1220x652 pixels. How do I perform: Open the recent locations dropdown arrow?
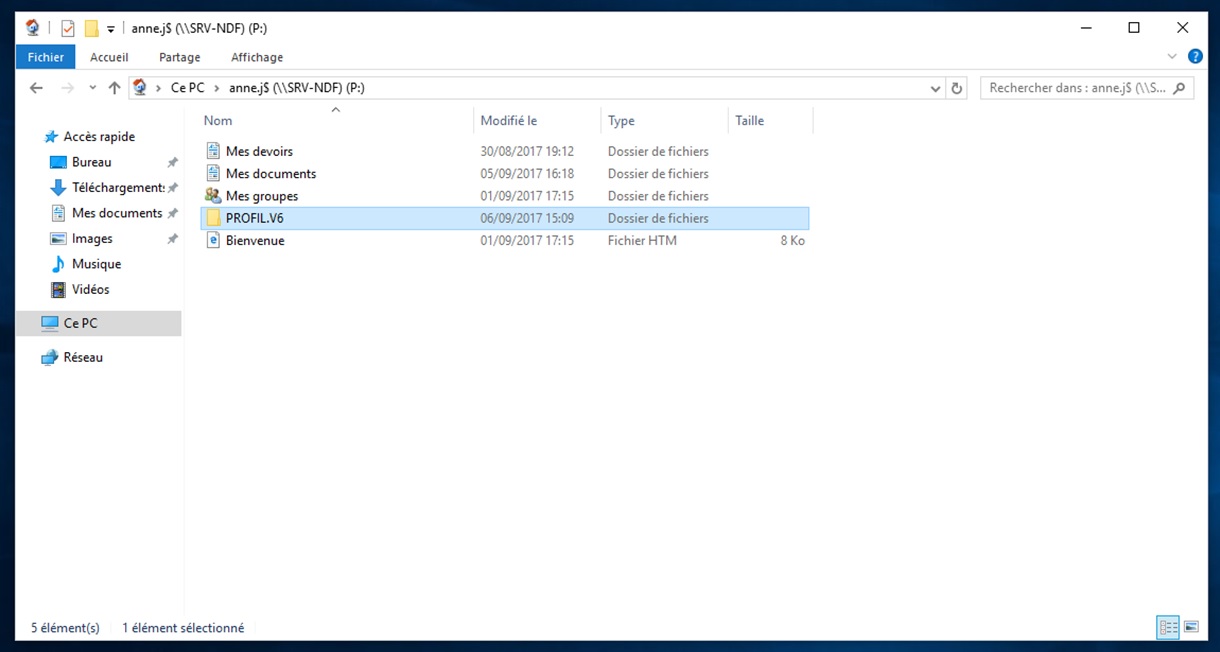(x=92, y=88)
